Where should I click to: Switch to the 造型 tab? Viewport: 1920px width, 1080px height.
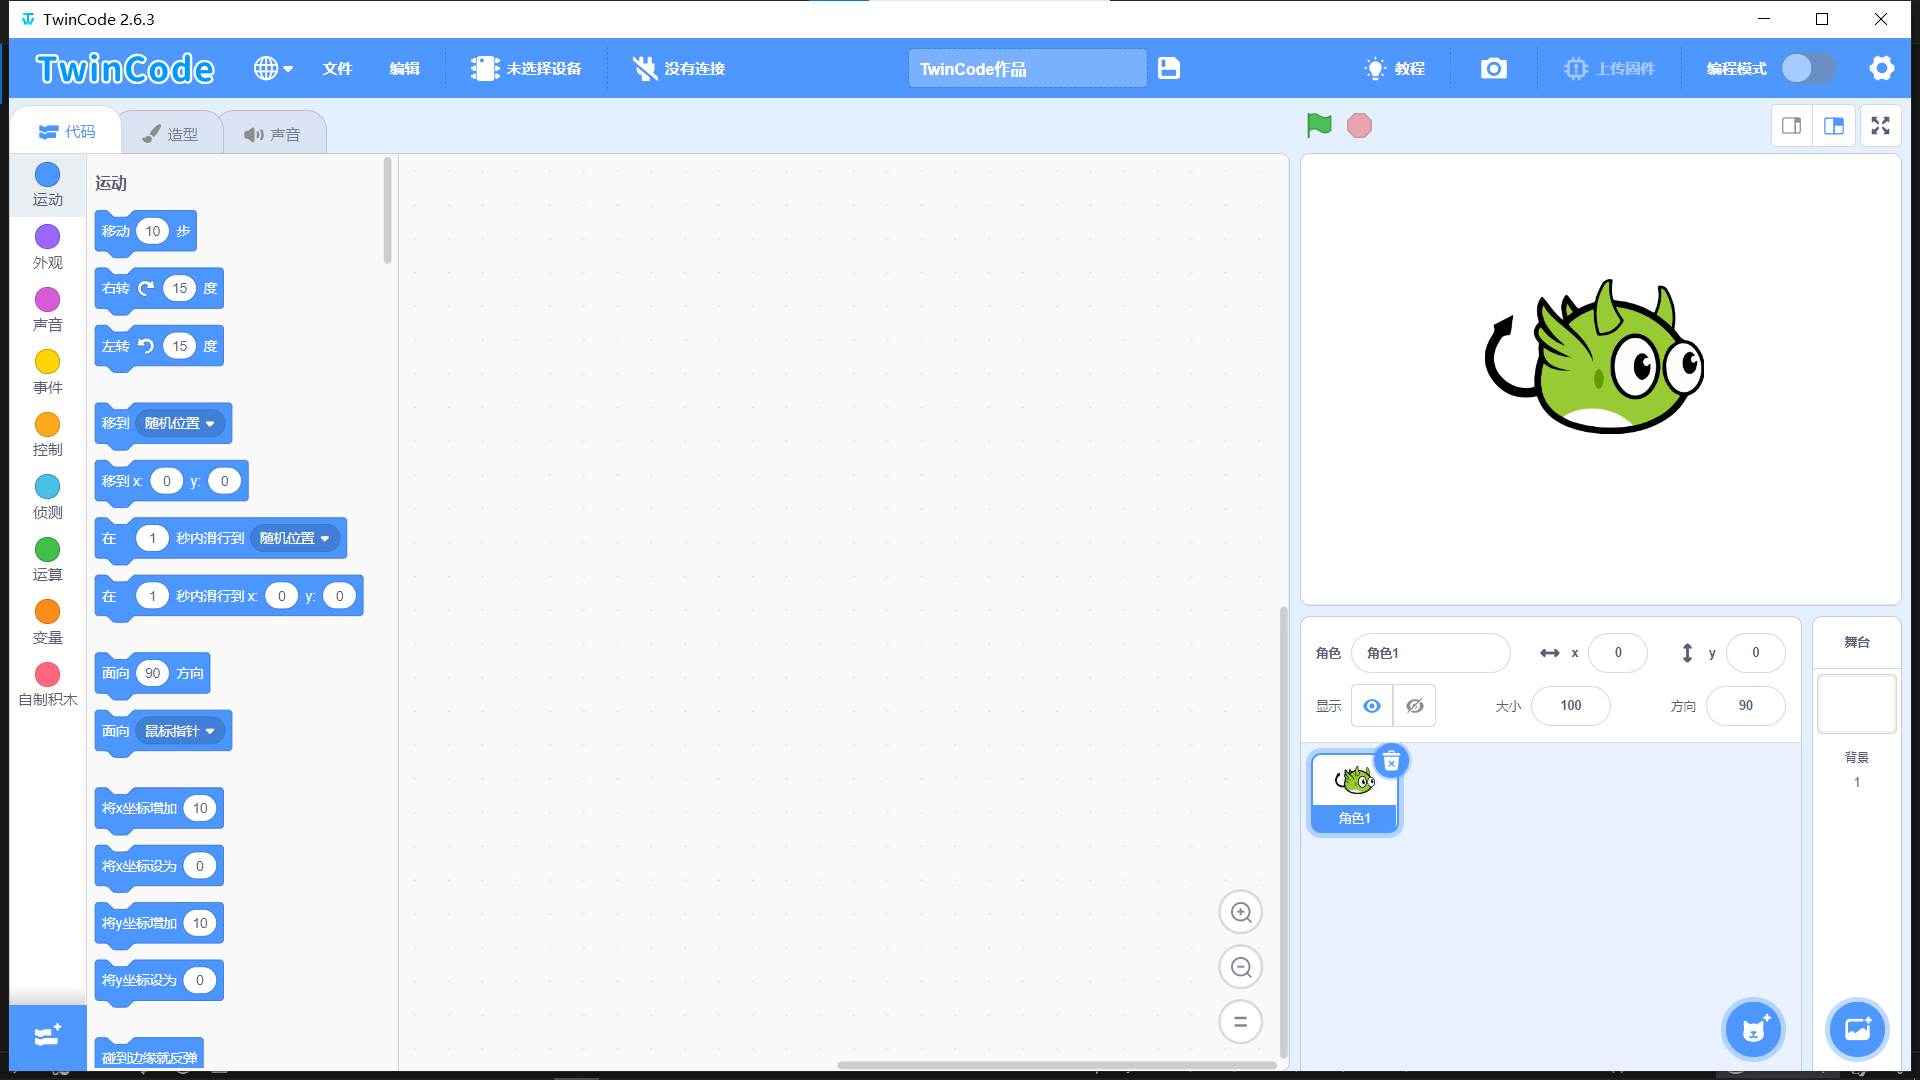pyautogui.click(x=170, y=134)
